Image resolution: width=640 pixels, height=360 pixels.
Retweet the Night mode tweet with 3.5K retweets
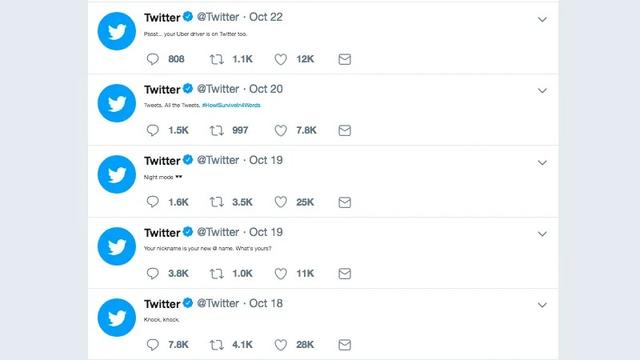216,202
